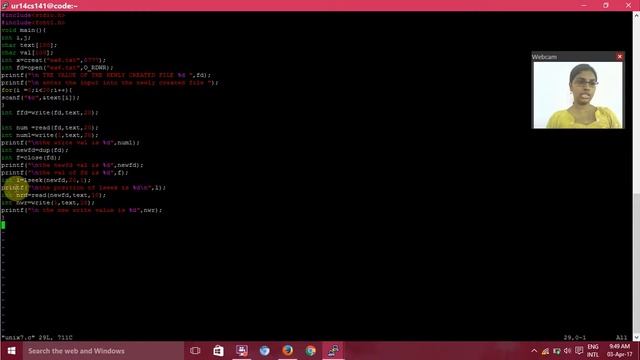This screenshot has width=640, height=360.
Task: Click the Webcam video preview
Action: [578, 95]
